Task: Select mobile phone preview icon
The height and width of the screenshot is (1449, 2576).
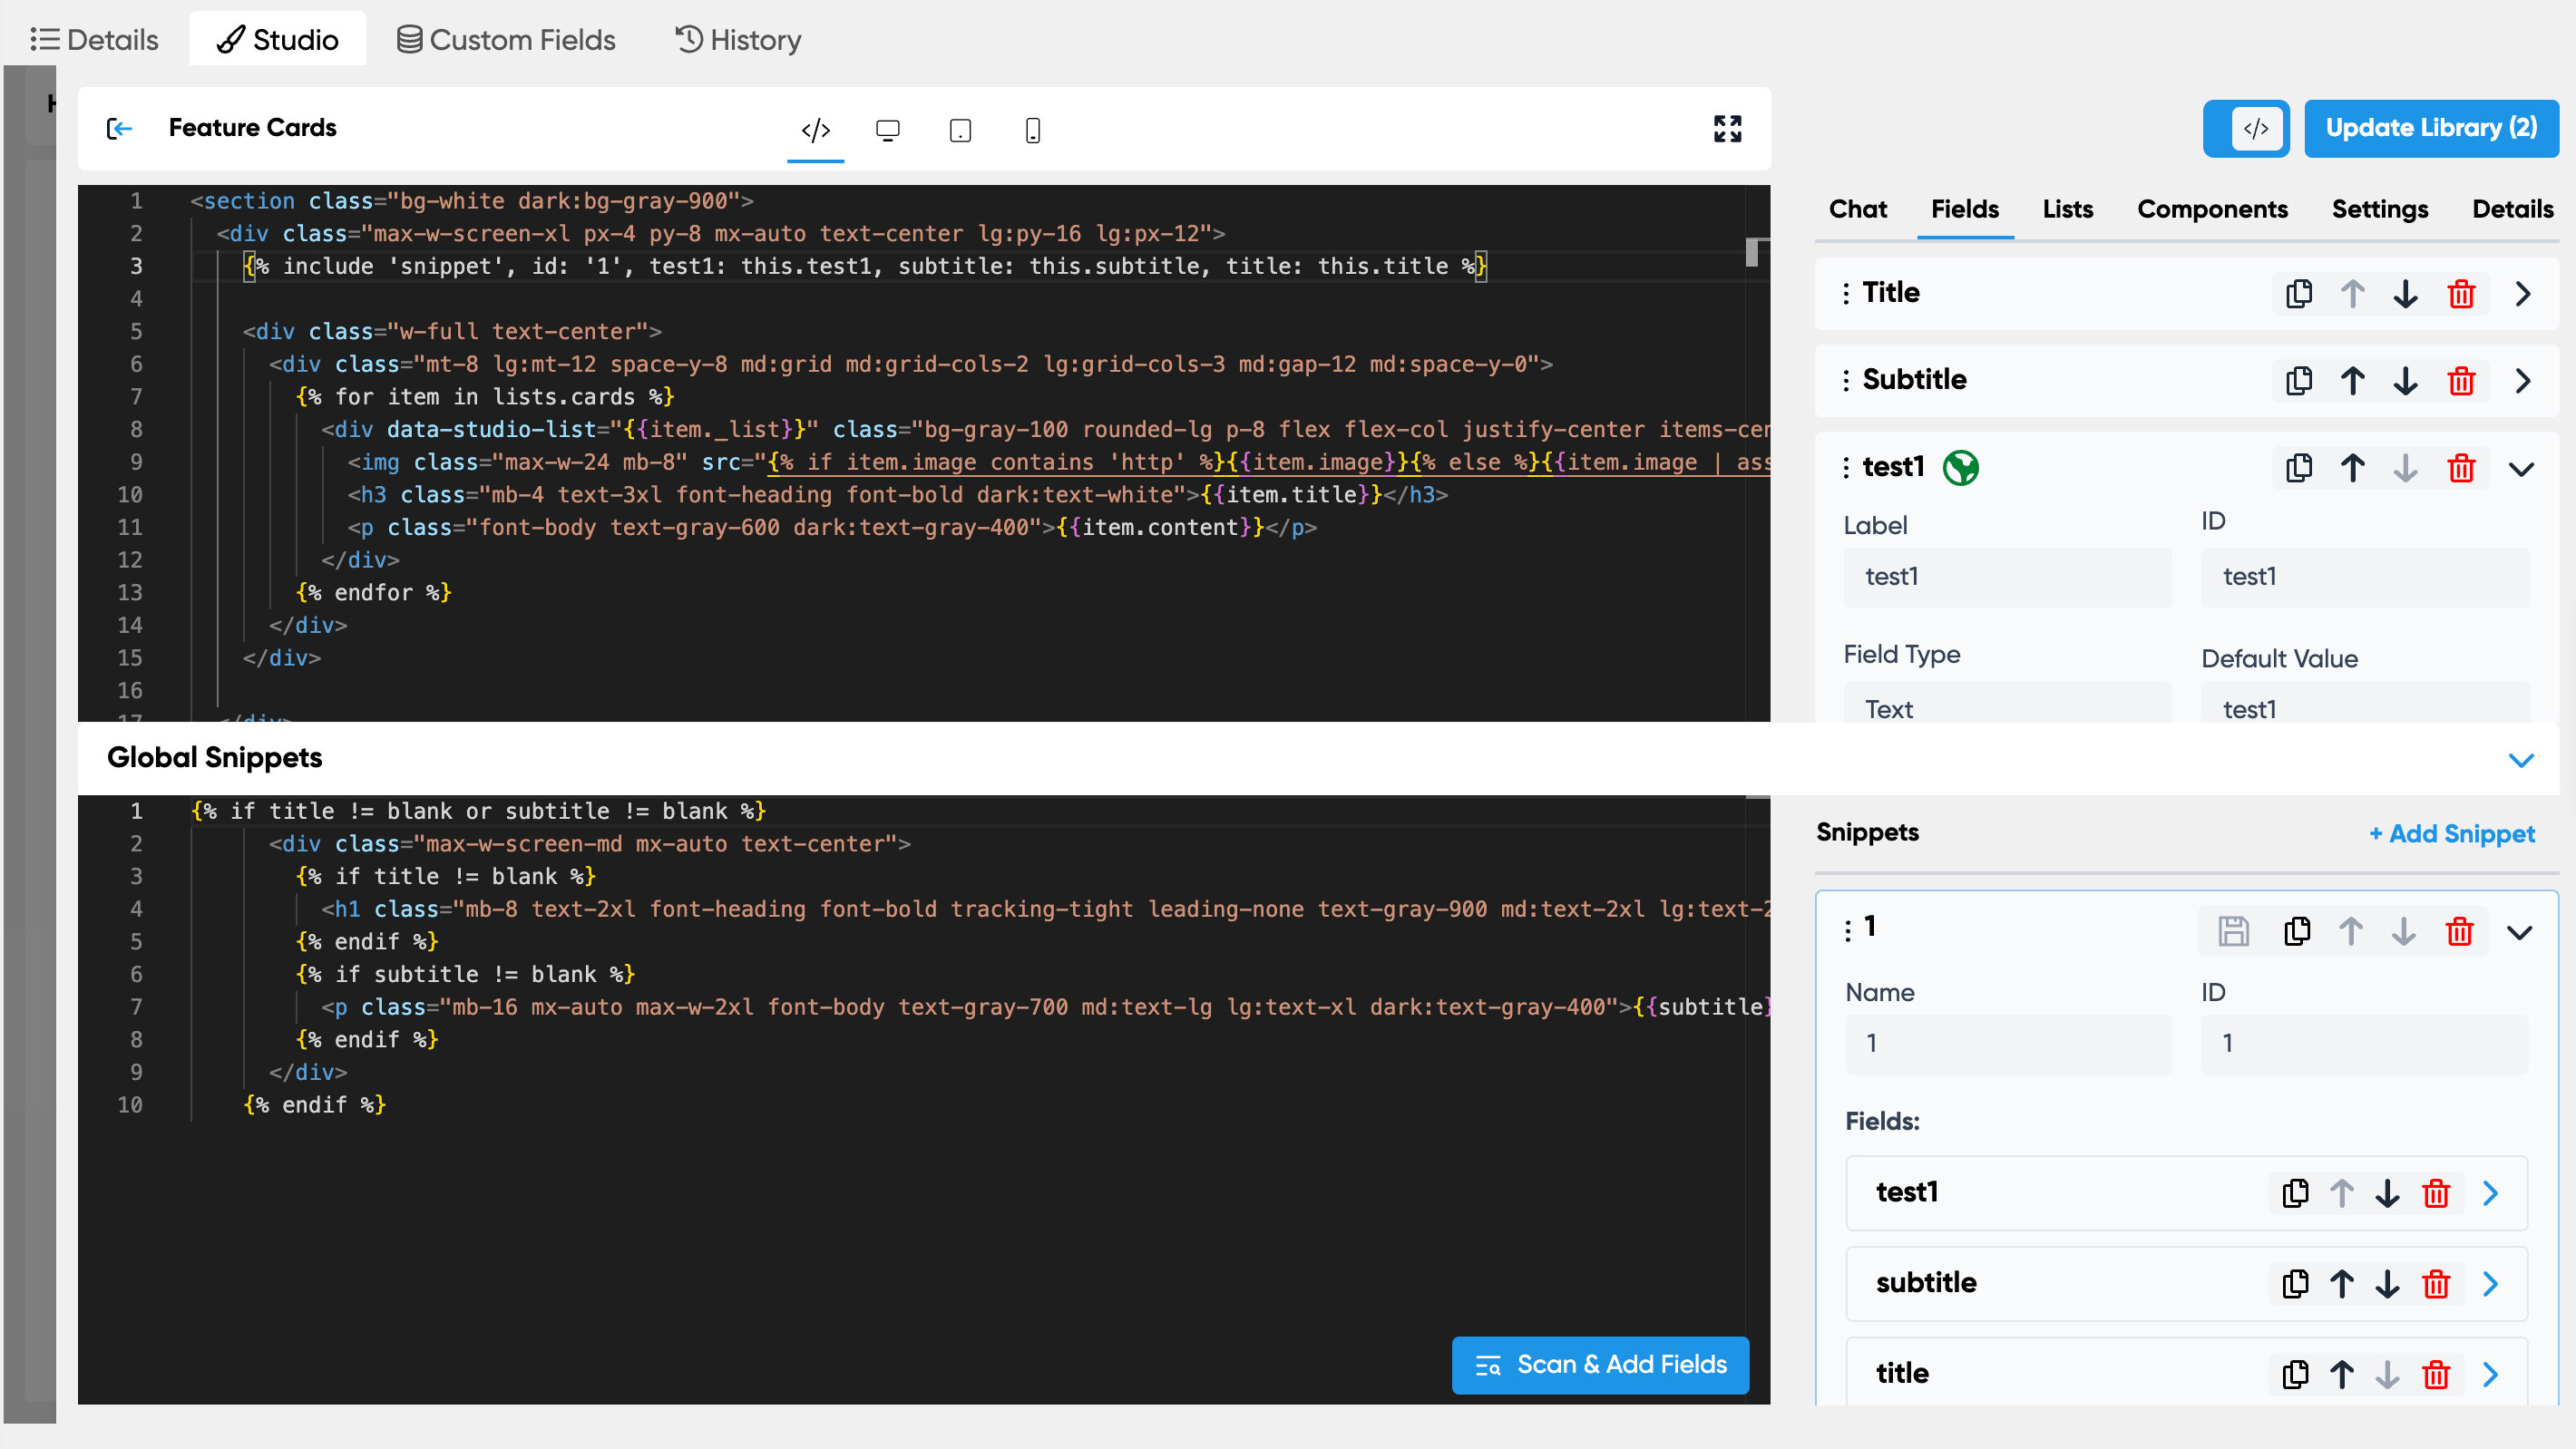Action: pyautogui.click(x=1033, y=130)
